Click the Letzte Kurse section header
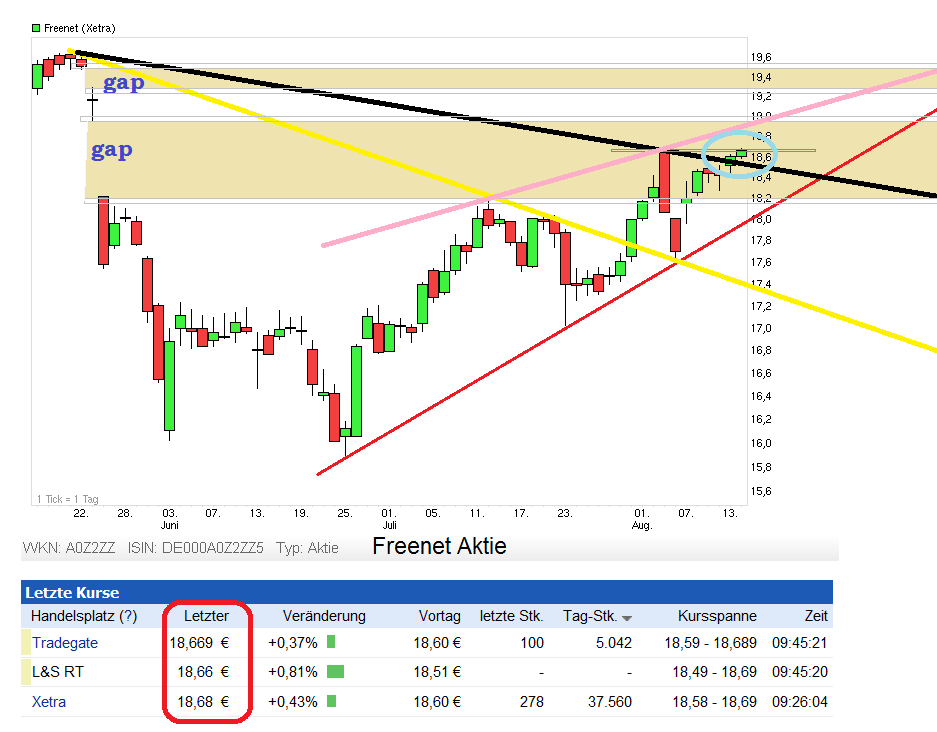This screenshot has width=937, height=732. [72, 593]
